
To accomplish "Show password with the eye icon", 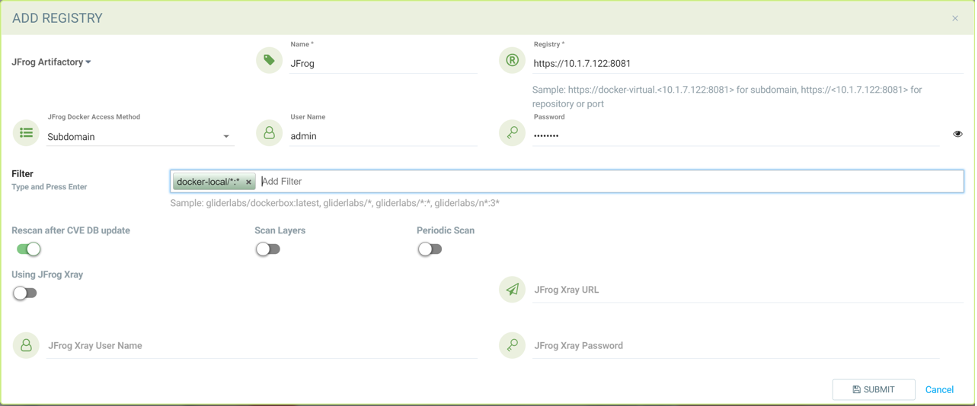I will click(x=957, y=134).
